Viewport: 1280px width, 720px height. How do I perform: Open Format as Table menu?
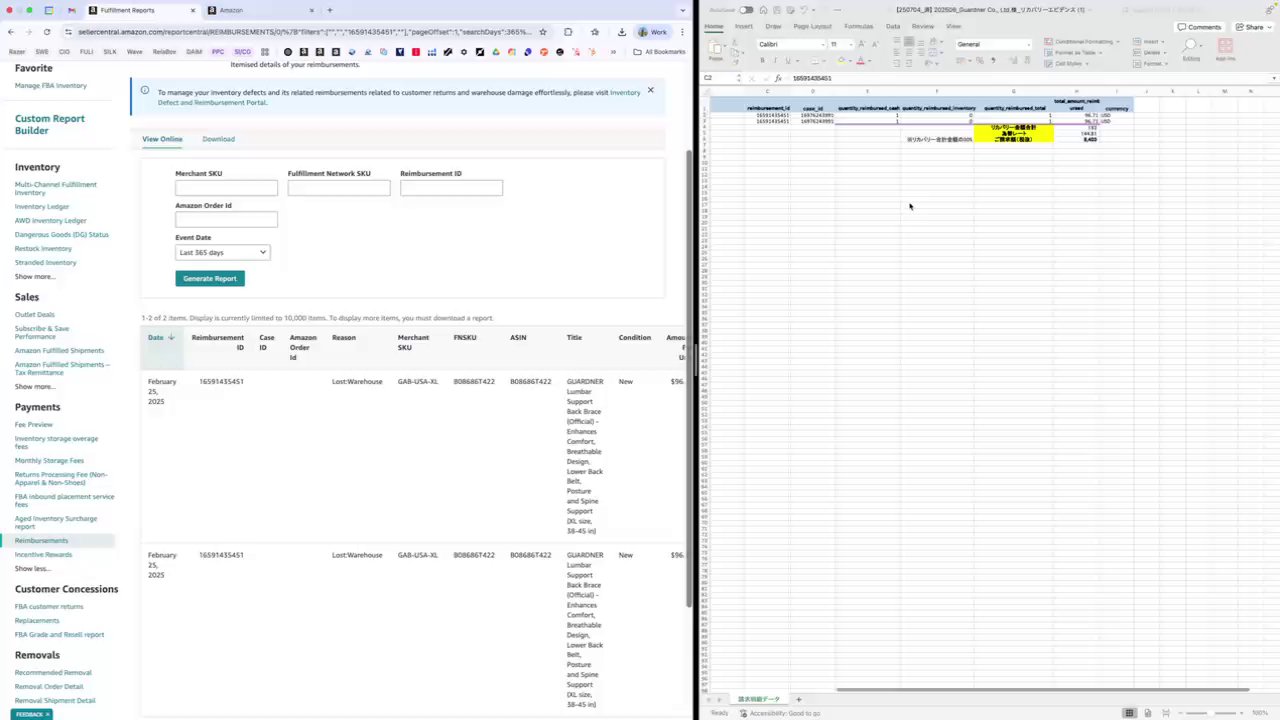pos(1075,52)
